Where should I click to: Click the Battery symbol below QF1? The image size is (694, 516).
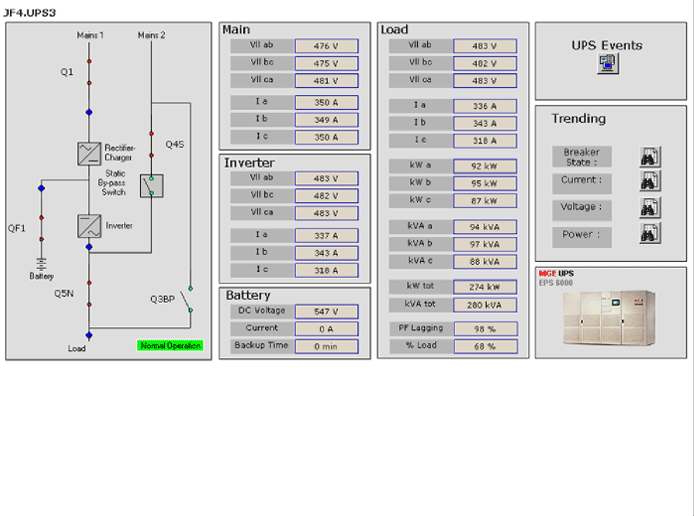click(41, 264)
